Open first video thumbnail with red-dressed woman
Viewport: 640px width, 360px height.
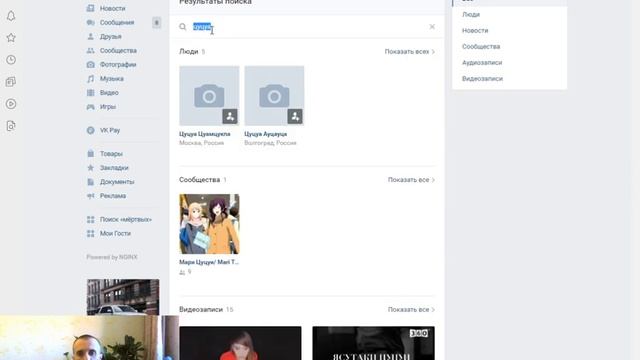pos(240,343)
